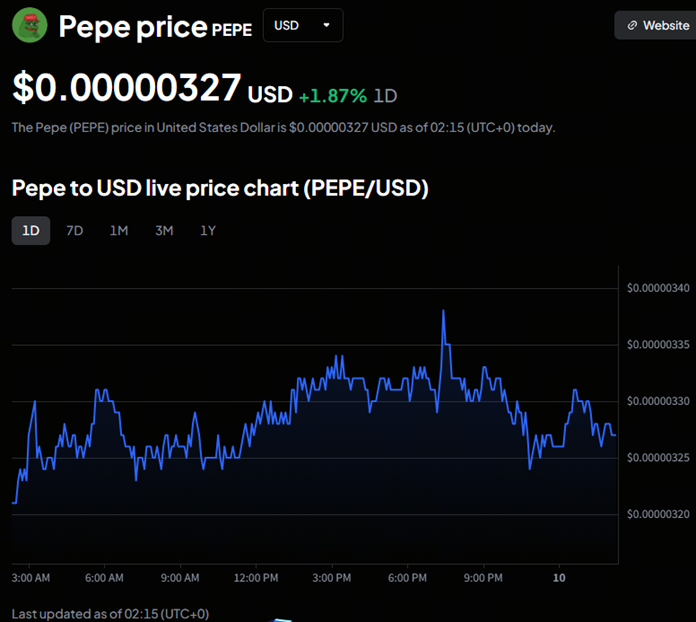This screenshot has width=696, height=622.
Task: Click the PEPE ticker symbol beside title
Action: coord(232,30)
